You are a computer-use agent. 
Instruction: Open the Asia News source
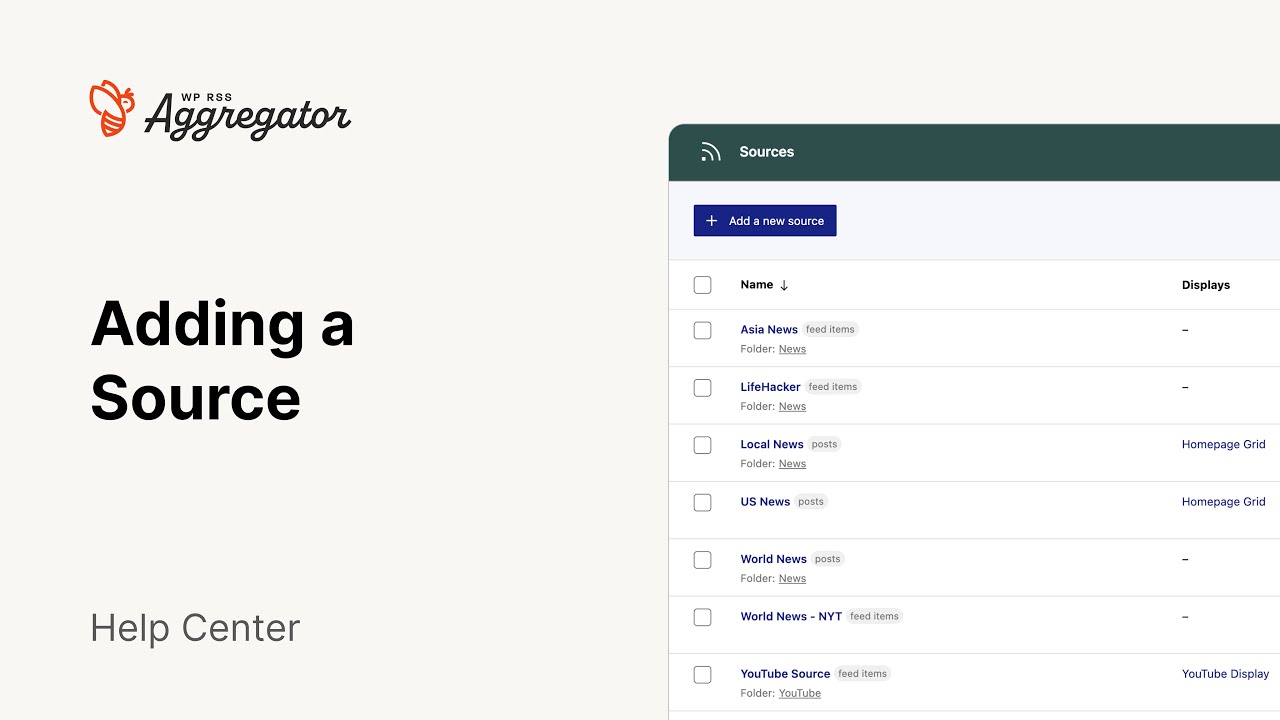tap(769, 330)
